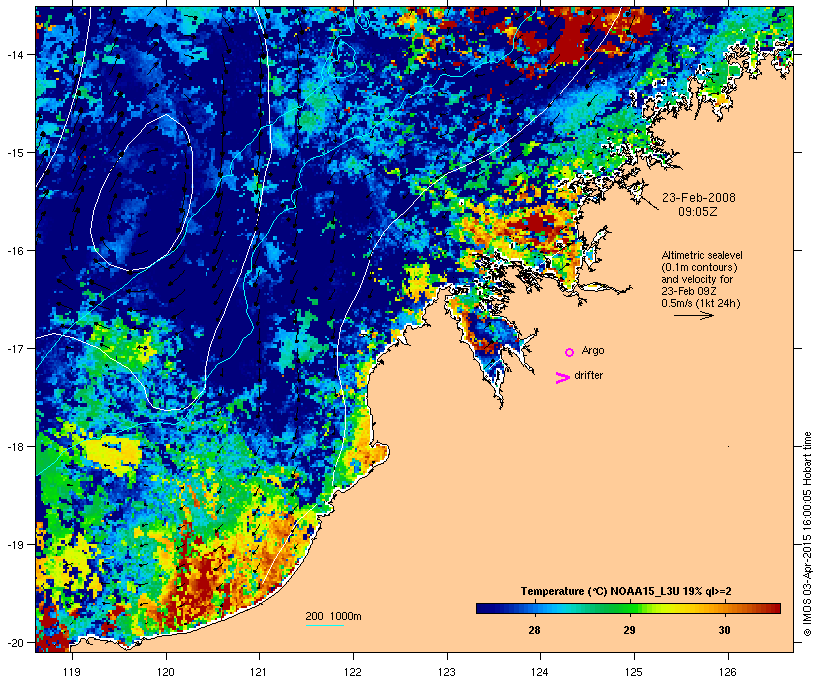Click latitude axis label '-16'
The height and width of the screenshot is (680, 820).
[x=14, y=251]
